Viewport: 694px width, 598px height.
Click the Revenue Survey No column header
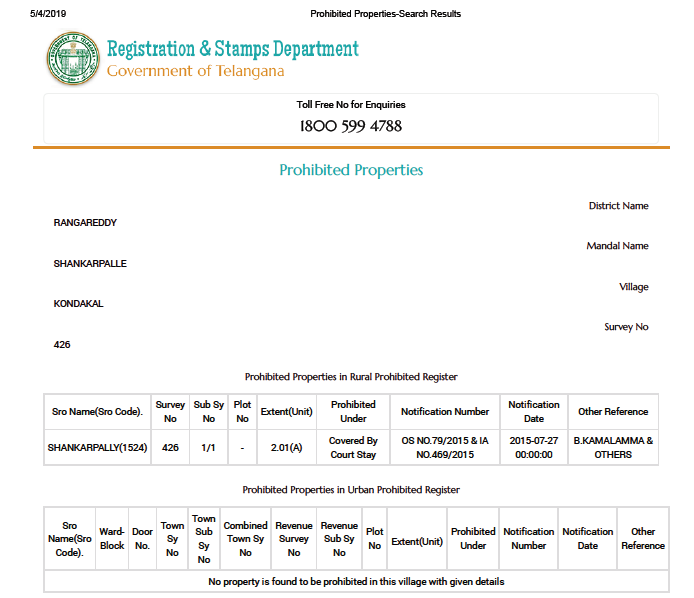click(x=294, y=539)
